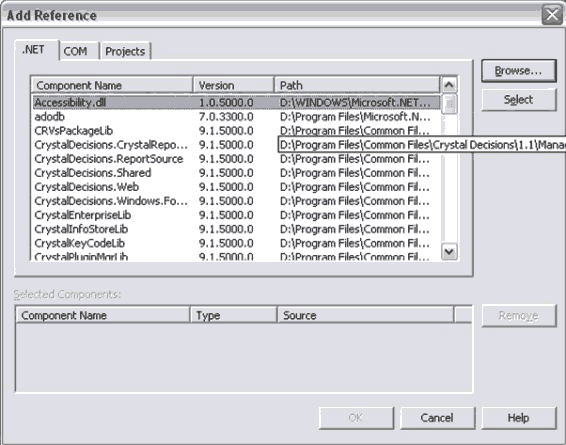Click the D:\Program Files\Microsoft.N... path of adodb
The width and height of the screenshot is (566, 445).
tap(355, 117)
